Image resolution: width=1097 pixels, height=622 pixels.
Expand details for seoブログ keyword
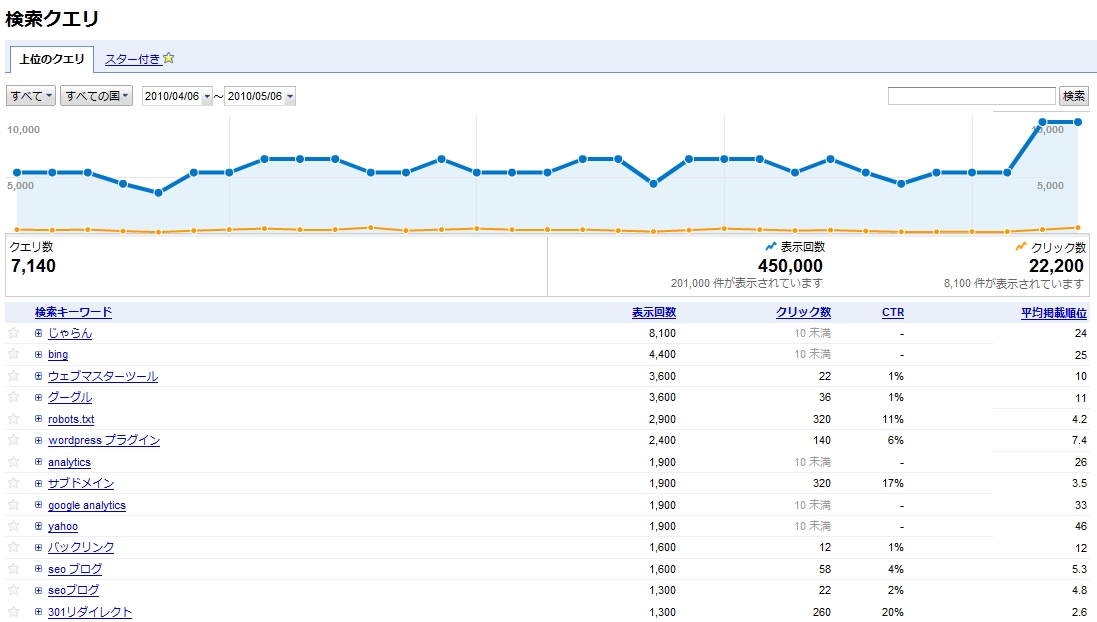pos(38,590)
